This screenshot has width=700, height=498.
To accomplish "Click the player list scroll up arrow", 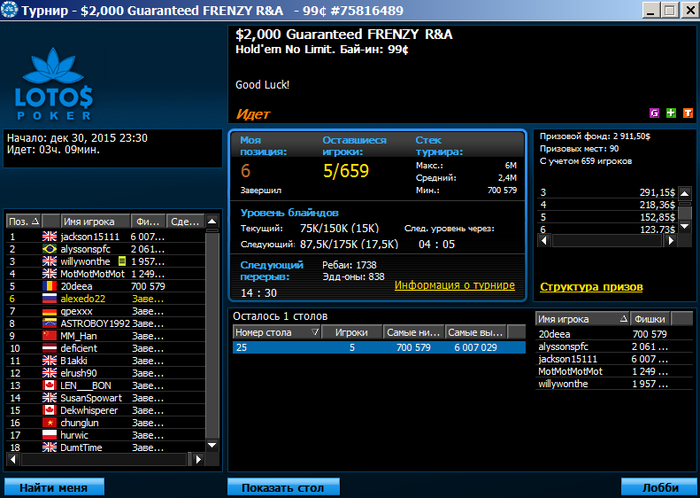I will [x=212, y=221].
